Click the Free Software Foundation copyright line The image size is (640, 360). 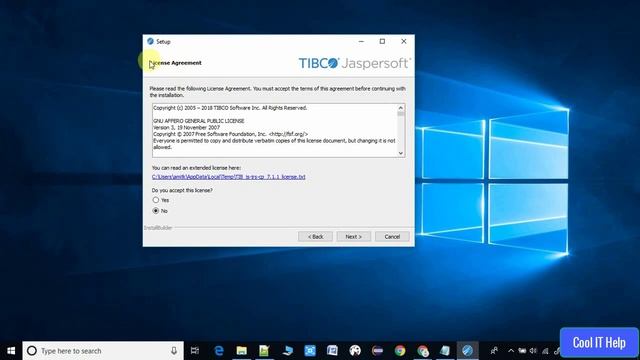coord(231,134)
